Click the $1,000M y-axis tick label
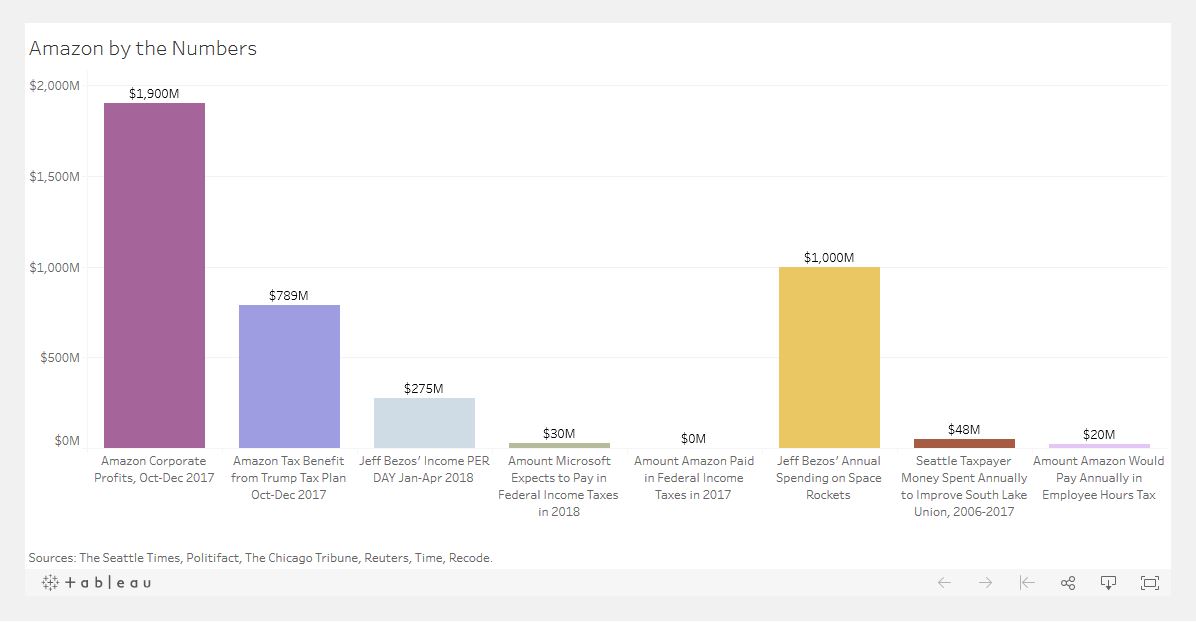The width and height of the screenshot is (1196, 622). point(54,268)
